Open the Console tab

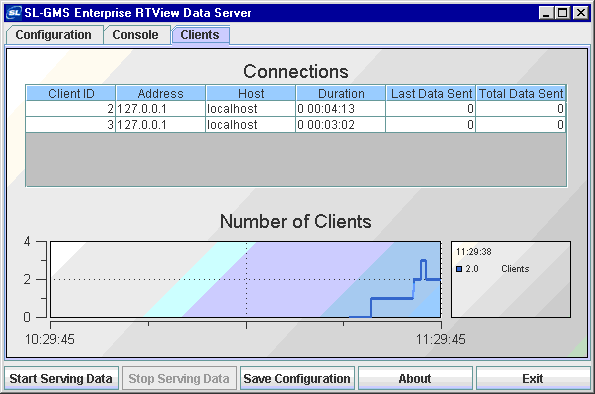pos(135,35)
